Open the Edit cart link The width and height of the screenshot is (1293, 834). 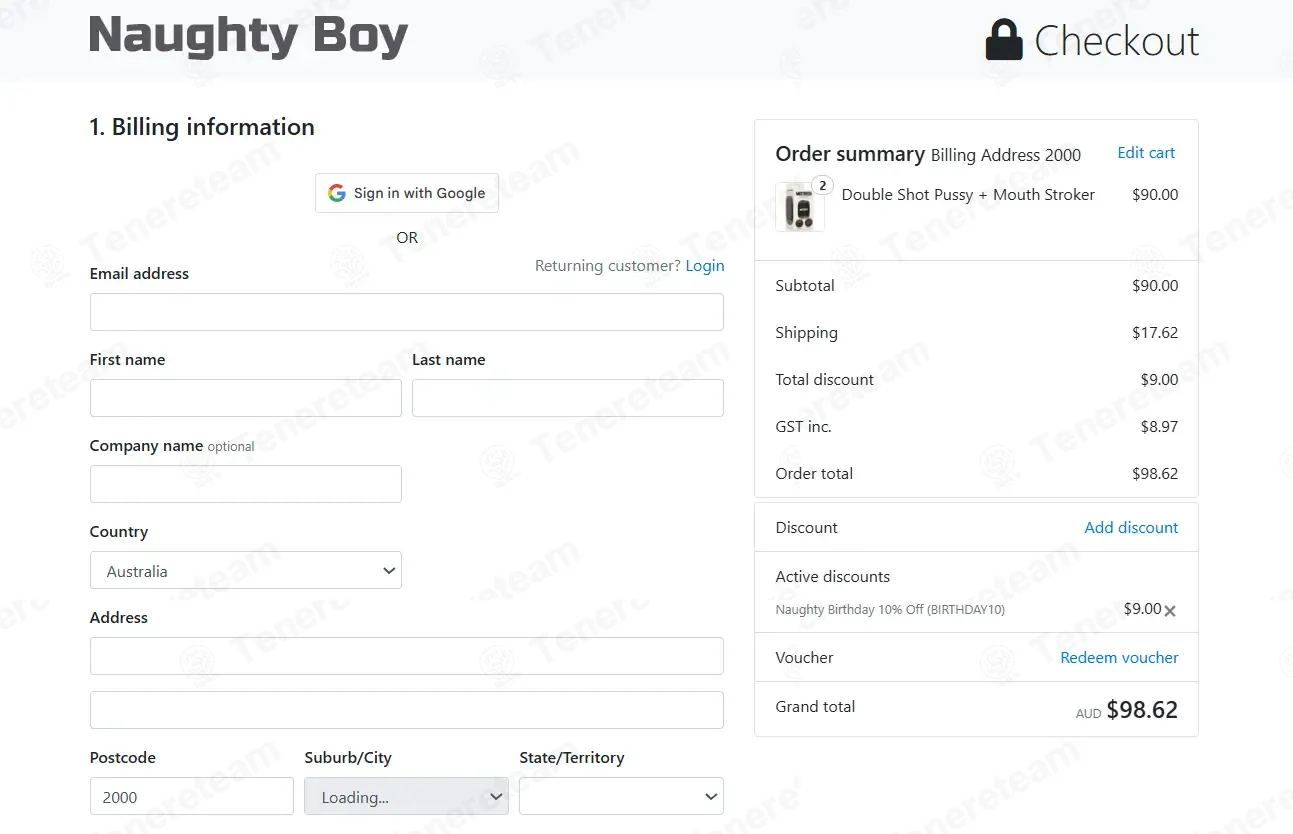1146,153
